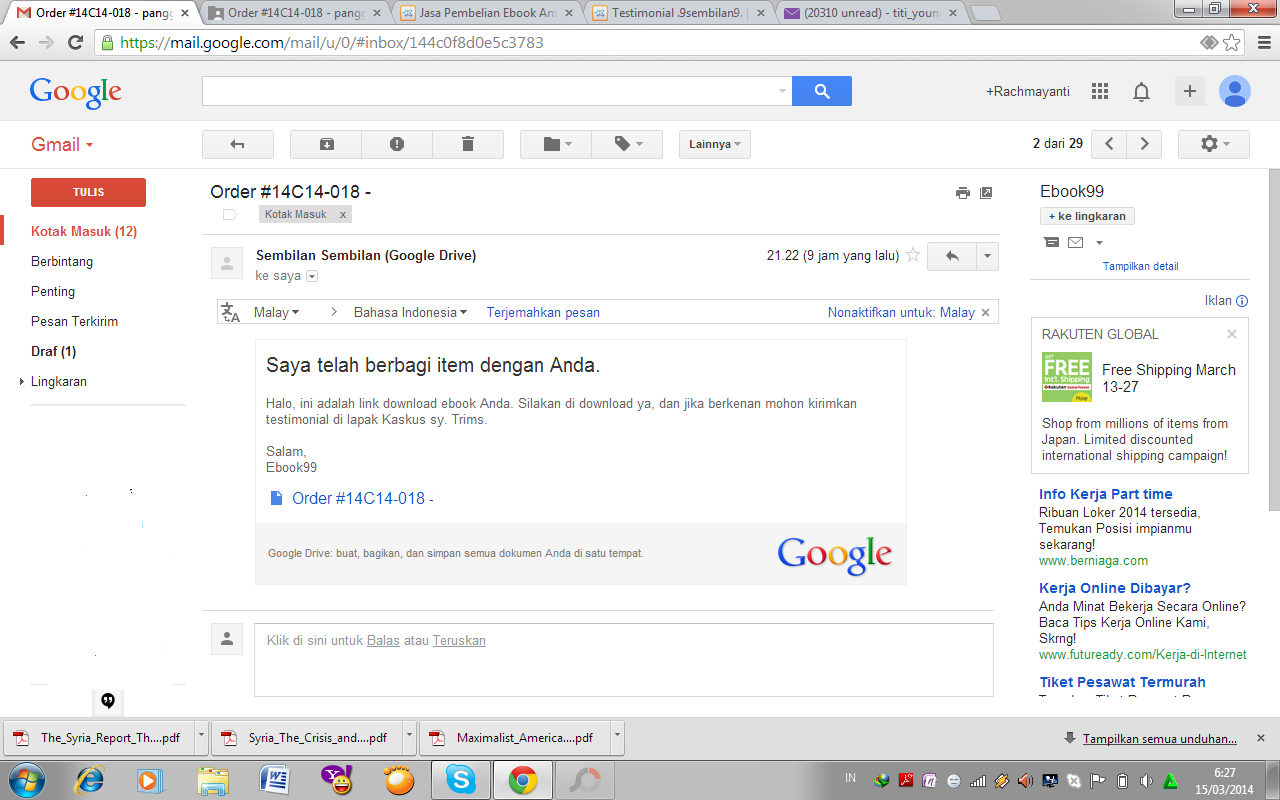Open the notifications bell
1280x800 pixels.
1141,92
